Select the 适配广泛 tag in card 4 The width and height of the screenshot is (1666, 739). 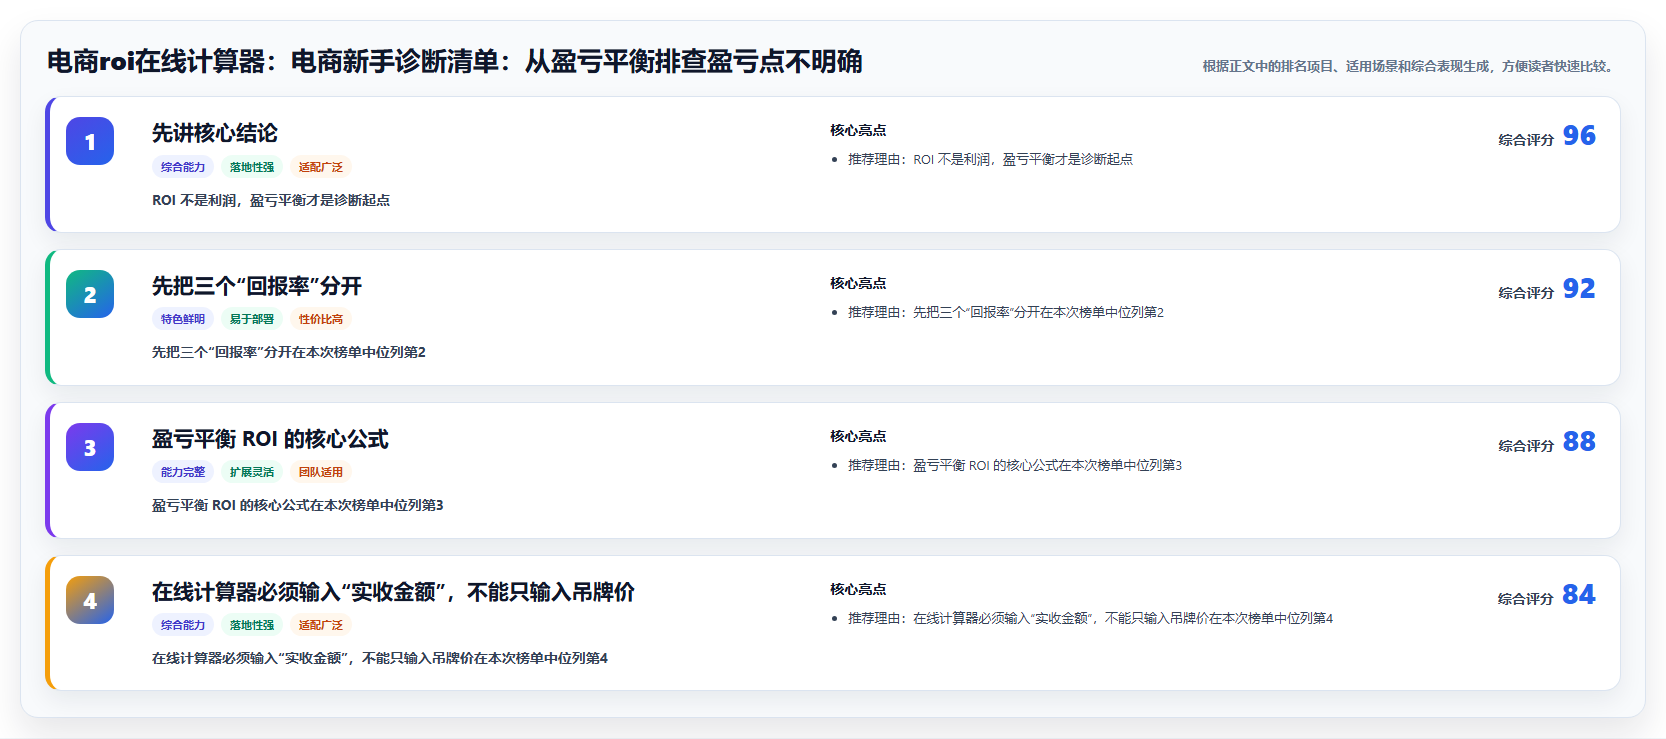click(x=321, y=625)
